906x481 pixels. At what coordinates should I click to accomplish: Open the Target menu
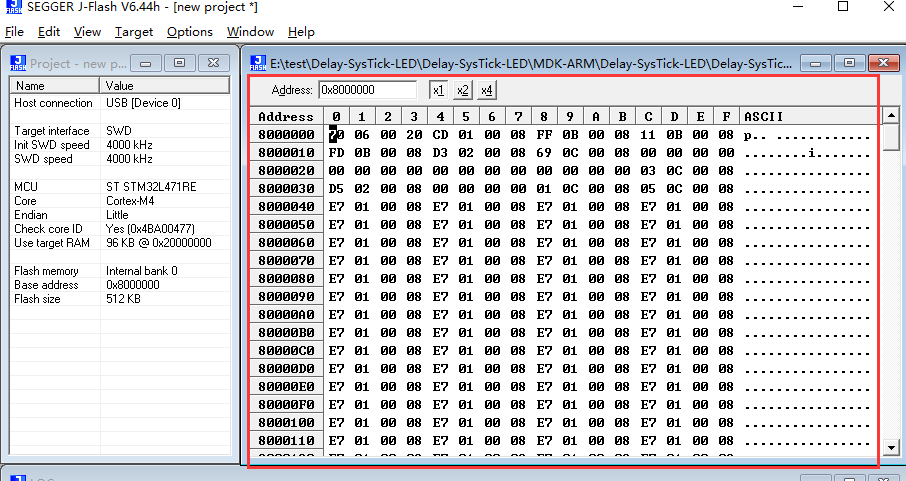tap(133, 32)
